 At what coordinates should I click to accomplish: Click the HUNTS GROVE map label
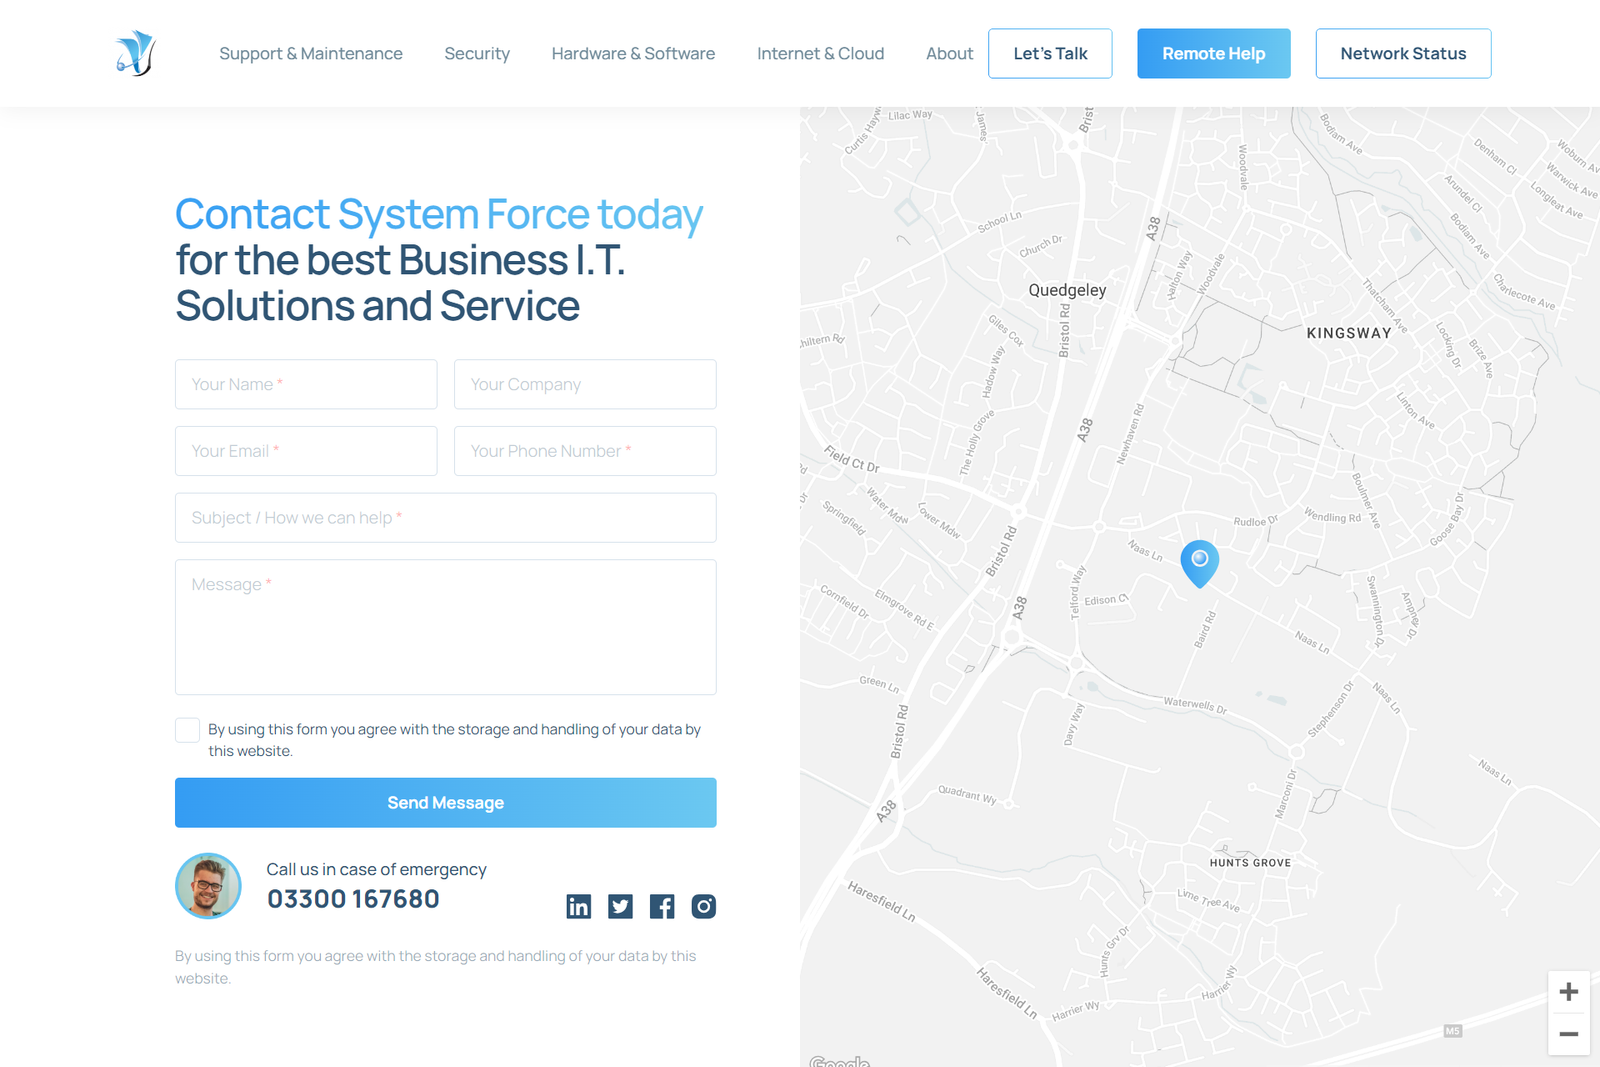(x=1250, y=863)
